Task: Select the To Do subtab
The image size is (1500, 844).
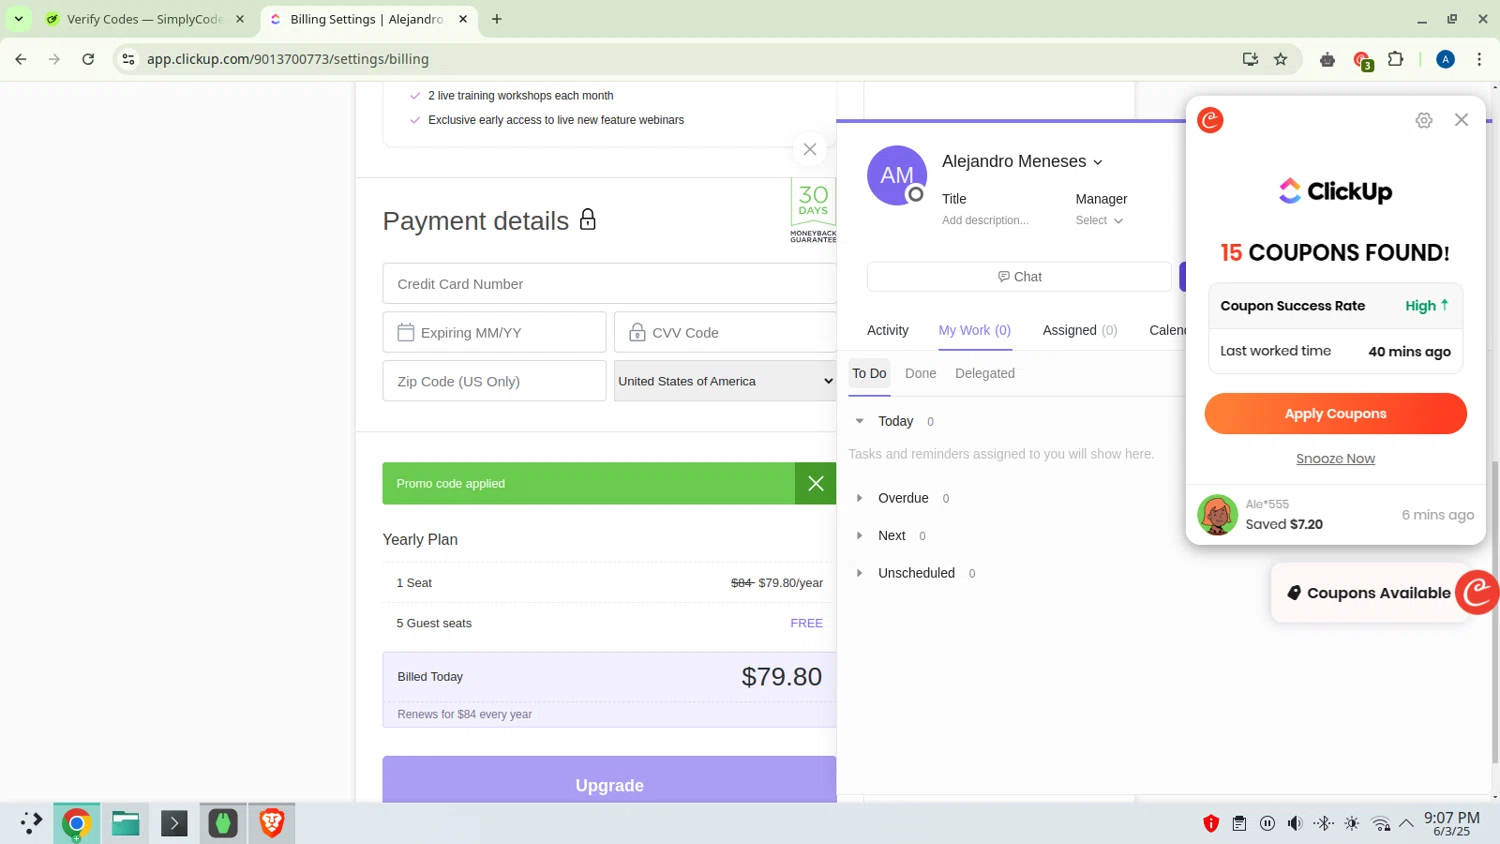Action: [869, 373]
